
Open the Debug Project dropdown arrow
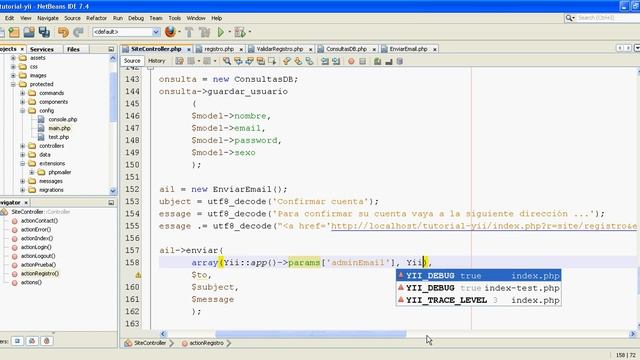pyautogui.click(x=249, y=32)
